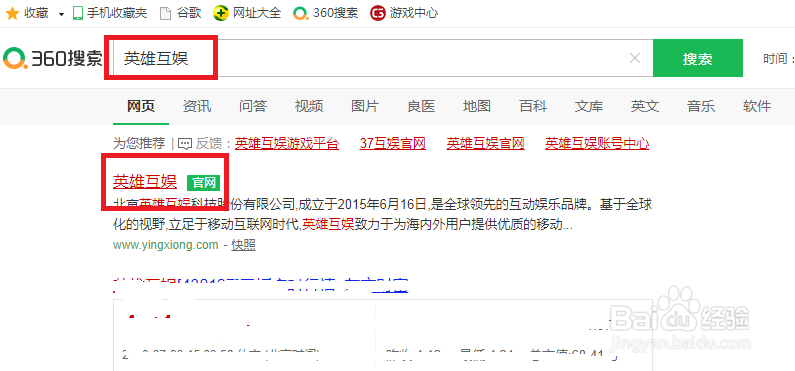Open the 英雄互娱 result title link
The image size is (795, 371).
145,181
